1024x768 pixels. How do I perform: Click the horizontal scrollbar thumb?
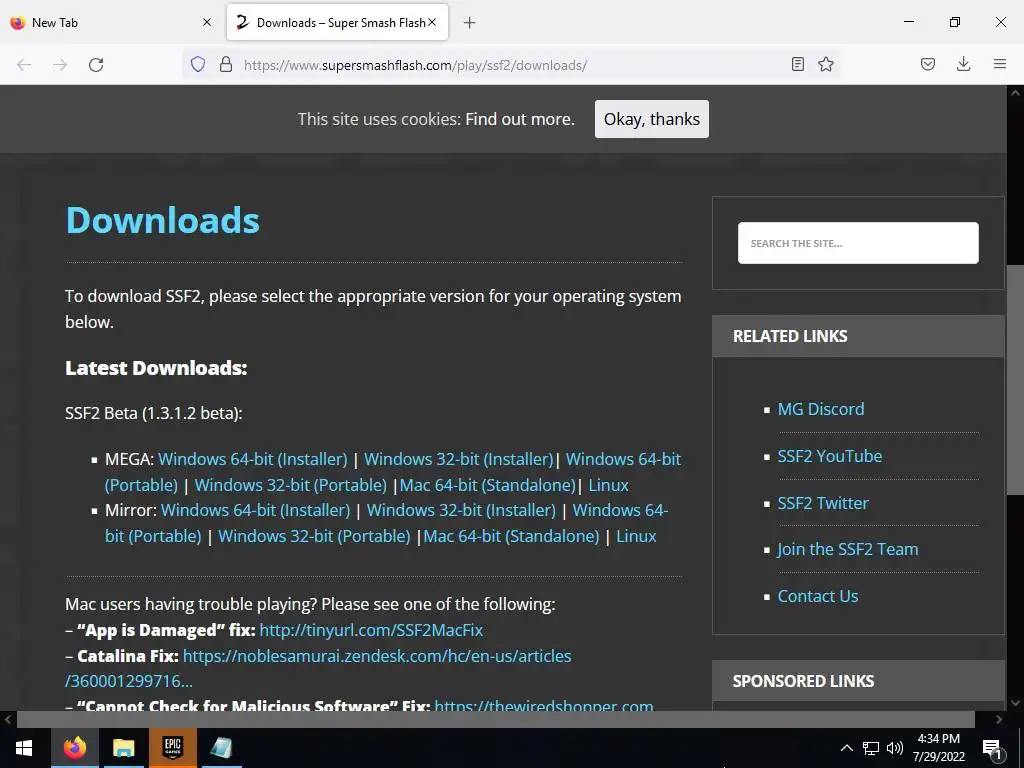pos(495,719)
